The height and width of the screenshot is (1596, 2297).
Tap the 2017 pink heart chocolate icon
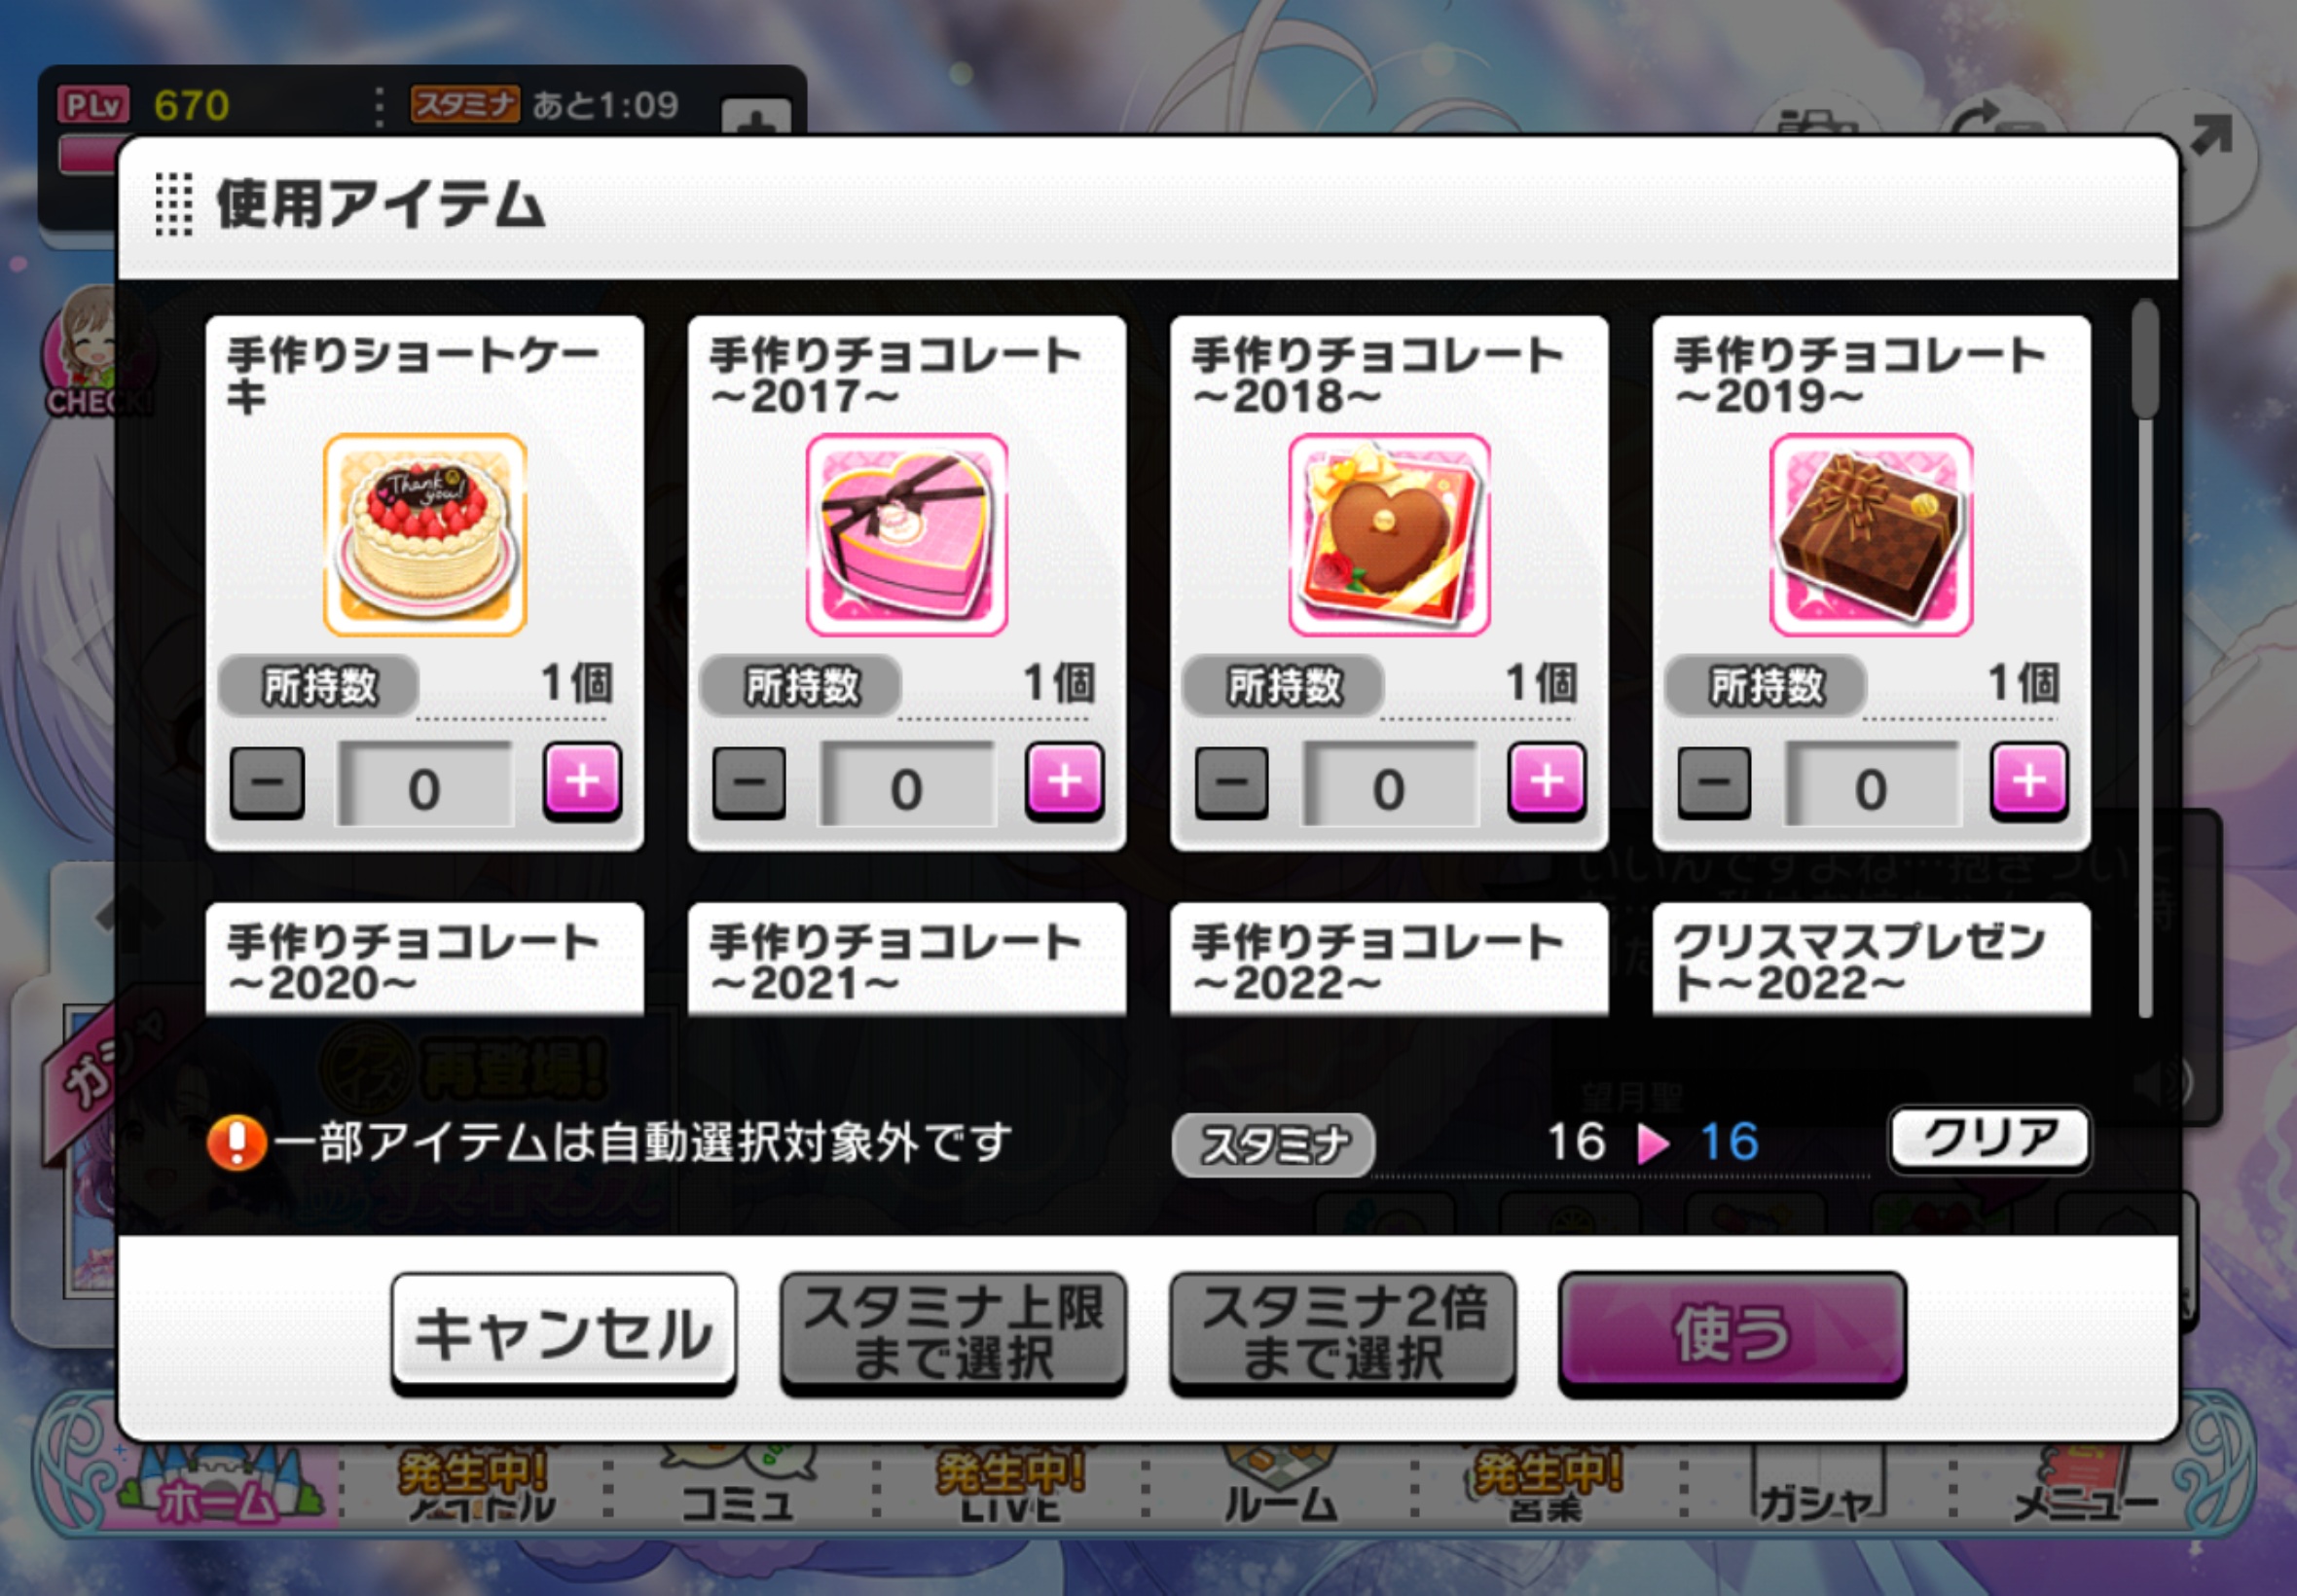(907, 535)
